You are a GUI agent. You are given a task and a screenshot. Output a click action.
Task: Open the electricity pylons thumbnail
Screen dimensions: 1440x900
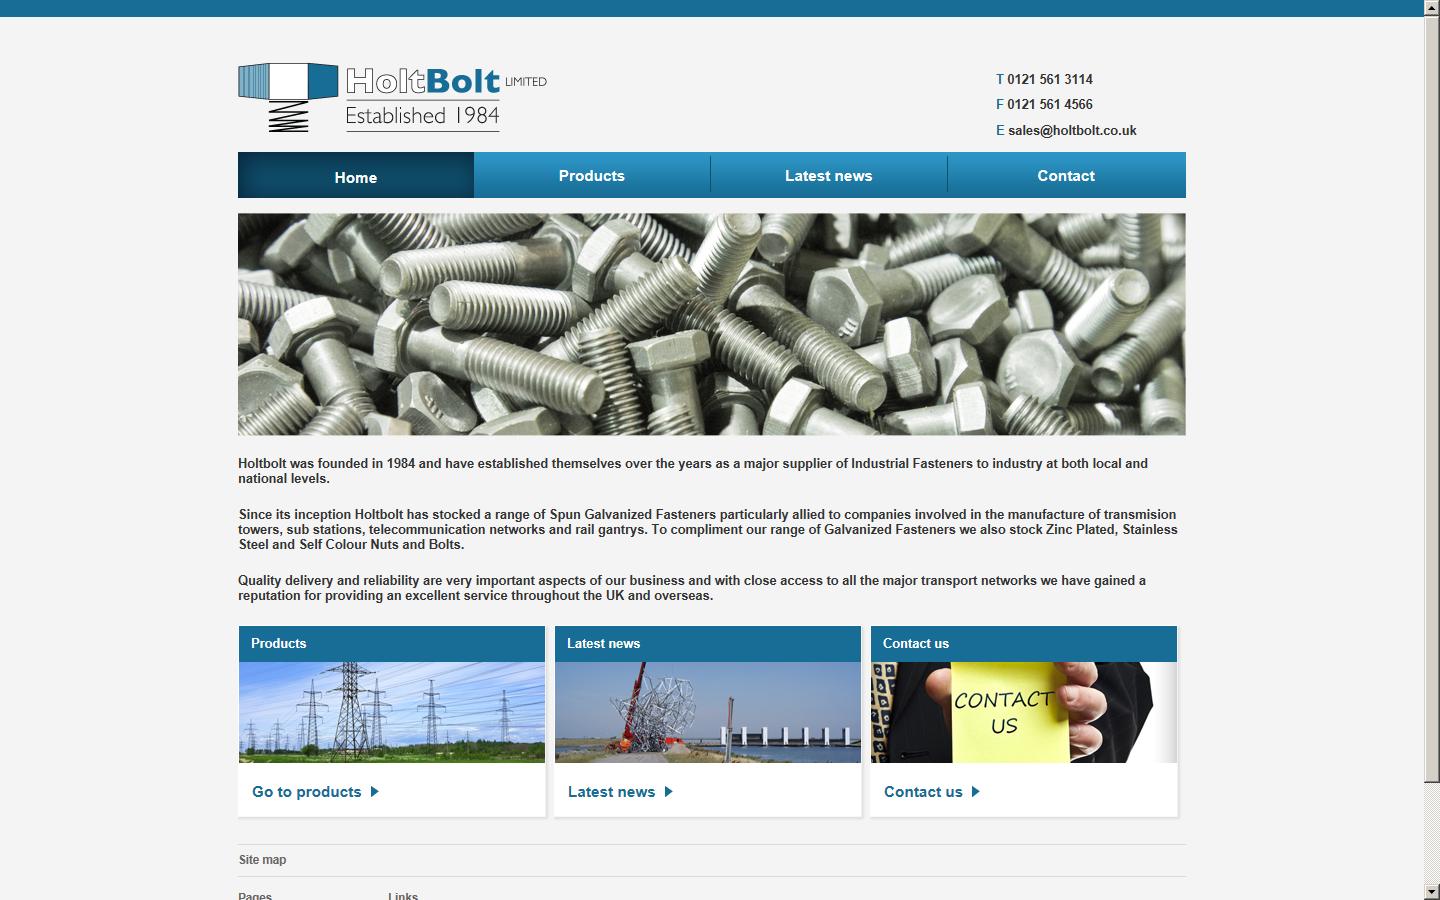pos(391,712)
